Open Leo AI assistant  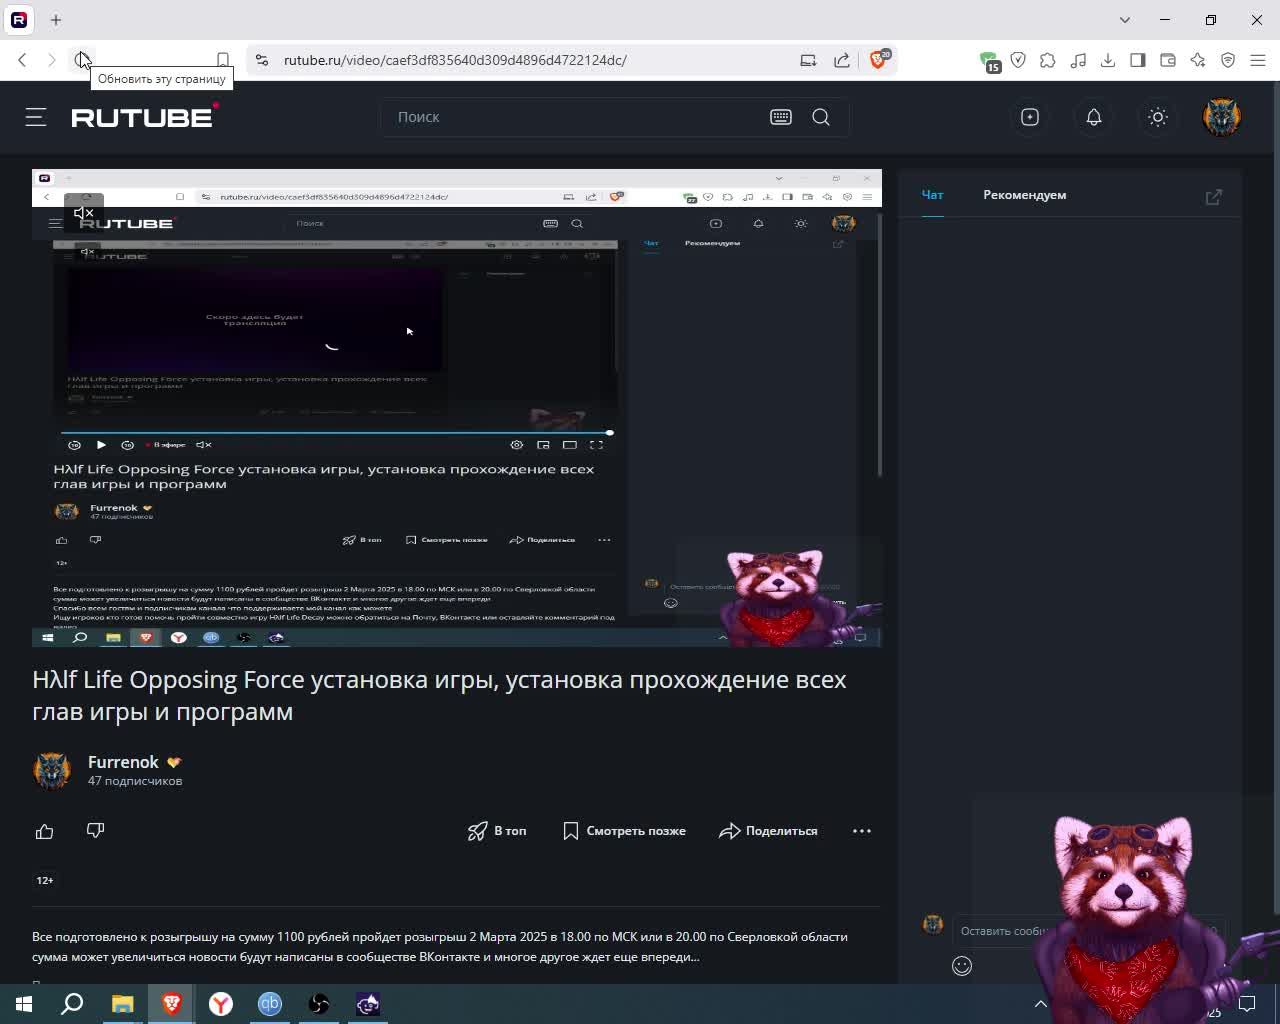tap(1198, 60)
